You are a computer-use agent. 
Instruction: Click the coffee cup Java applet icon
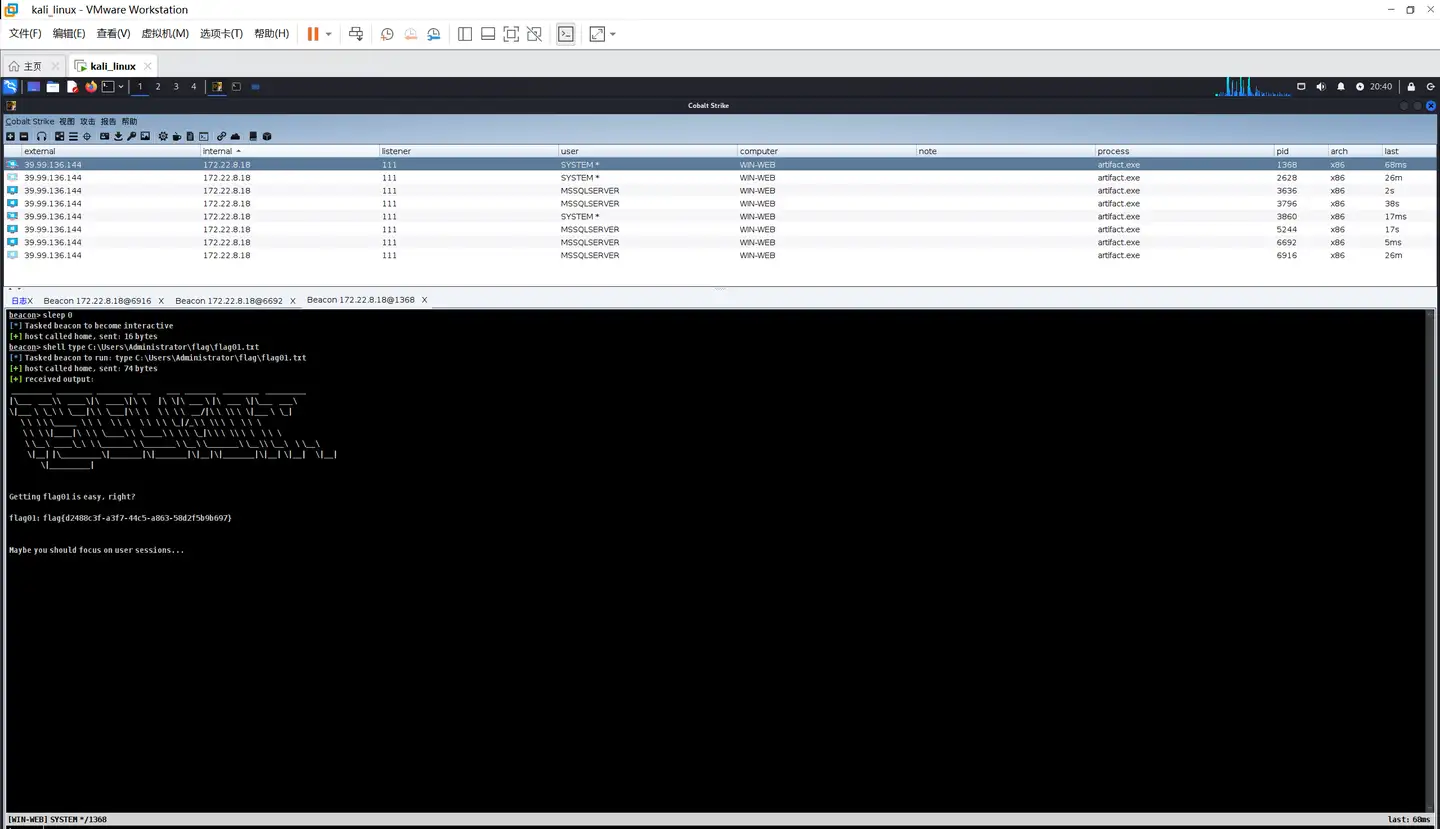(176, 136)
